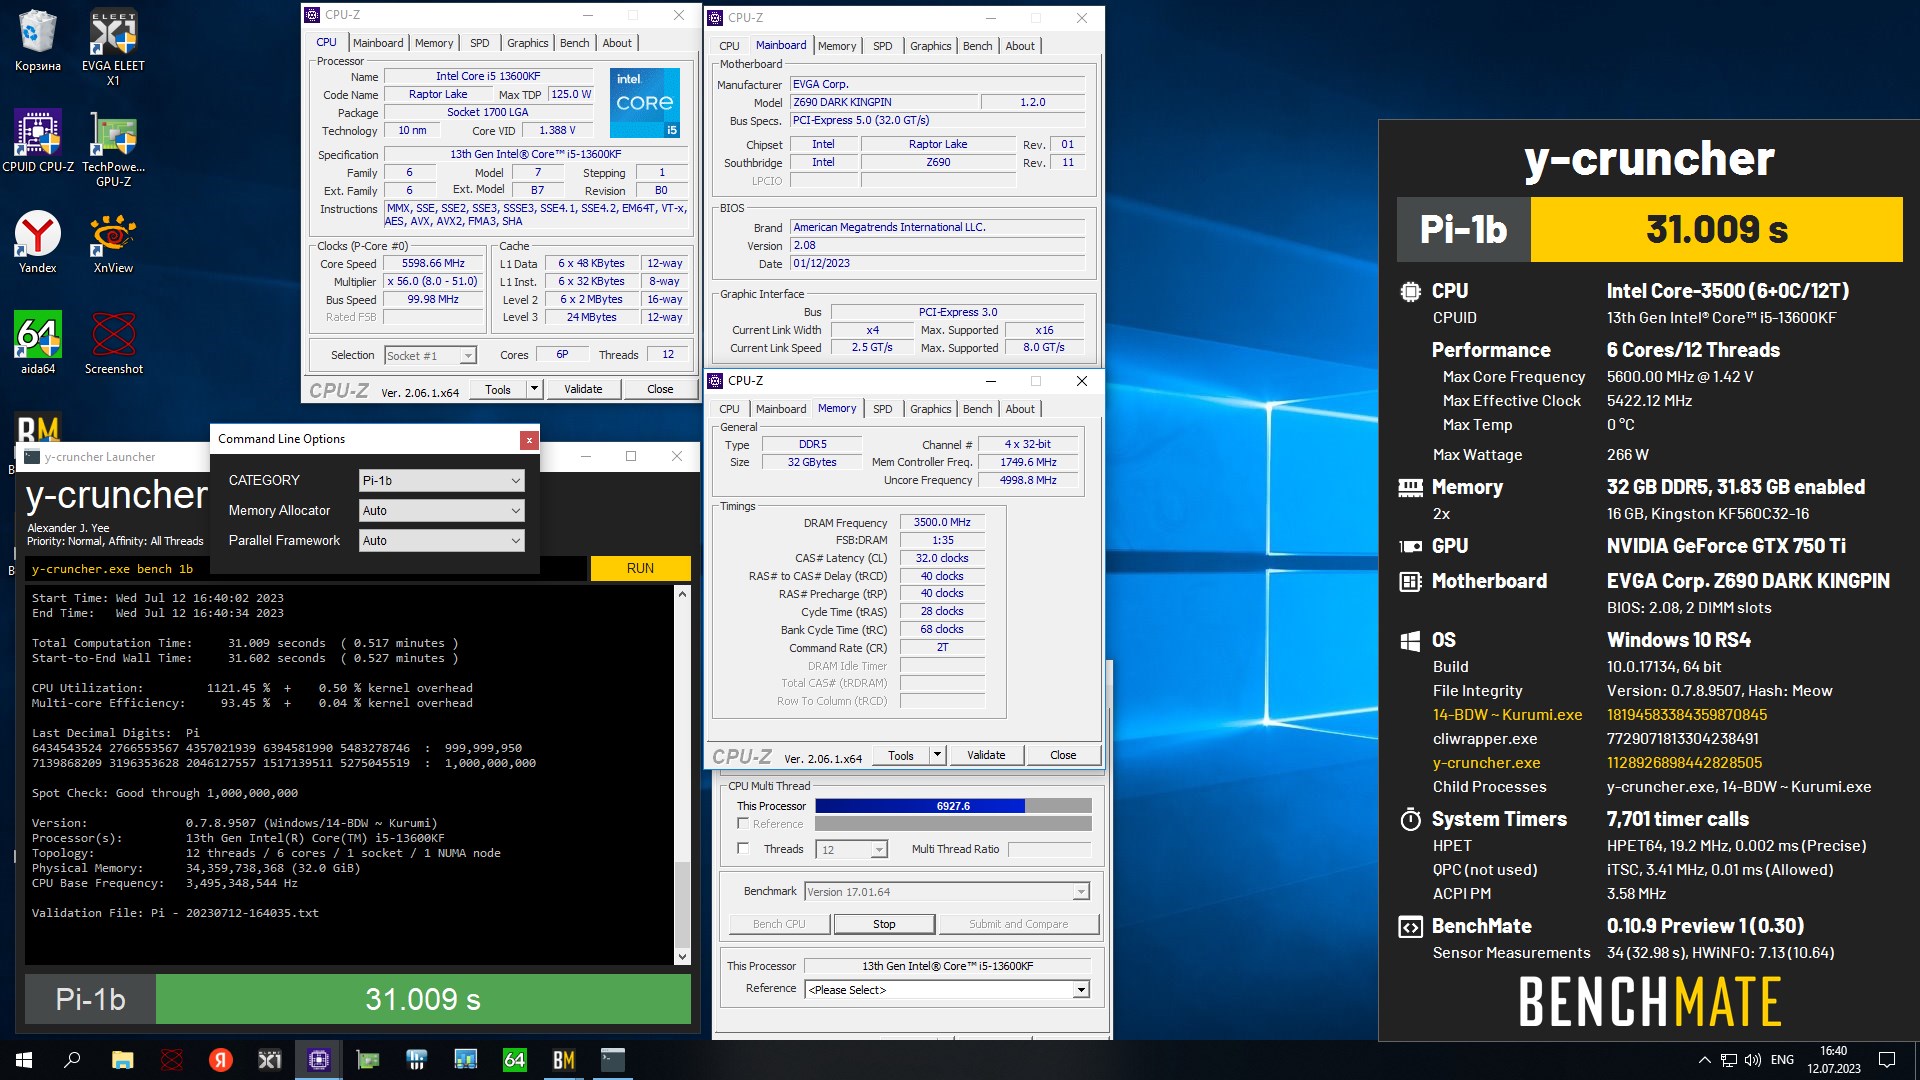Click the Intel Core i5 logo in CPU-Z

645,103
